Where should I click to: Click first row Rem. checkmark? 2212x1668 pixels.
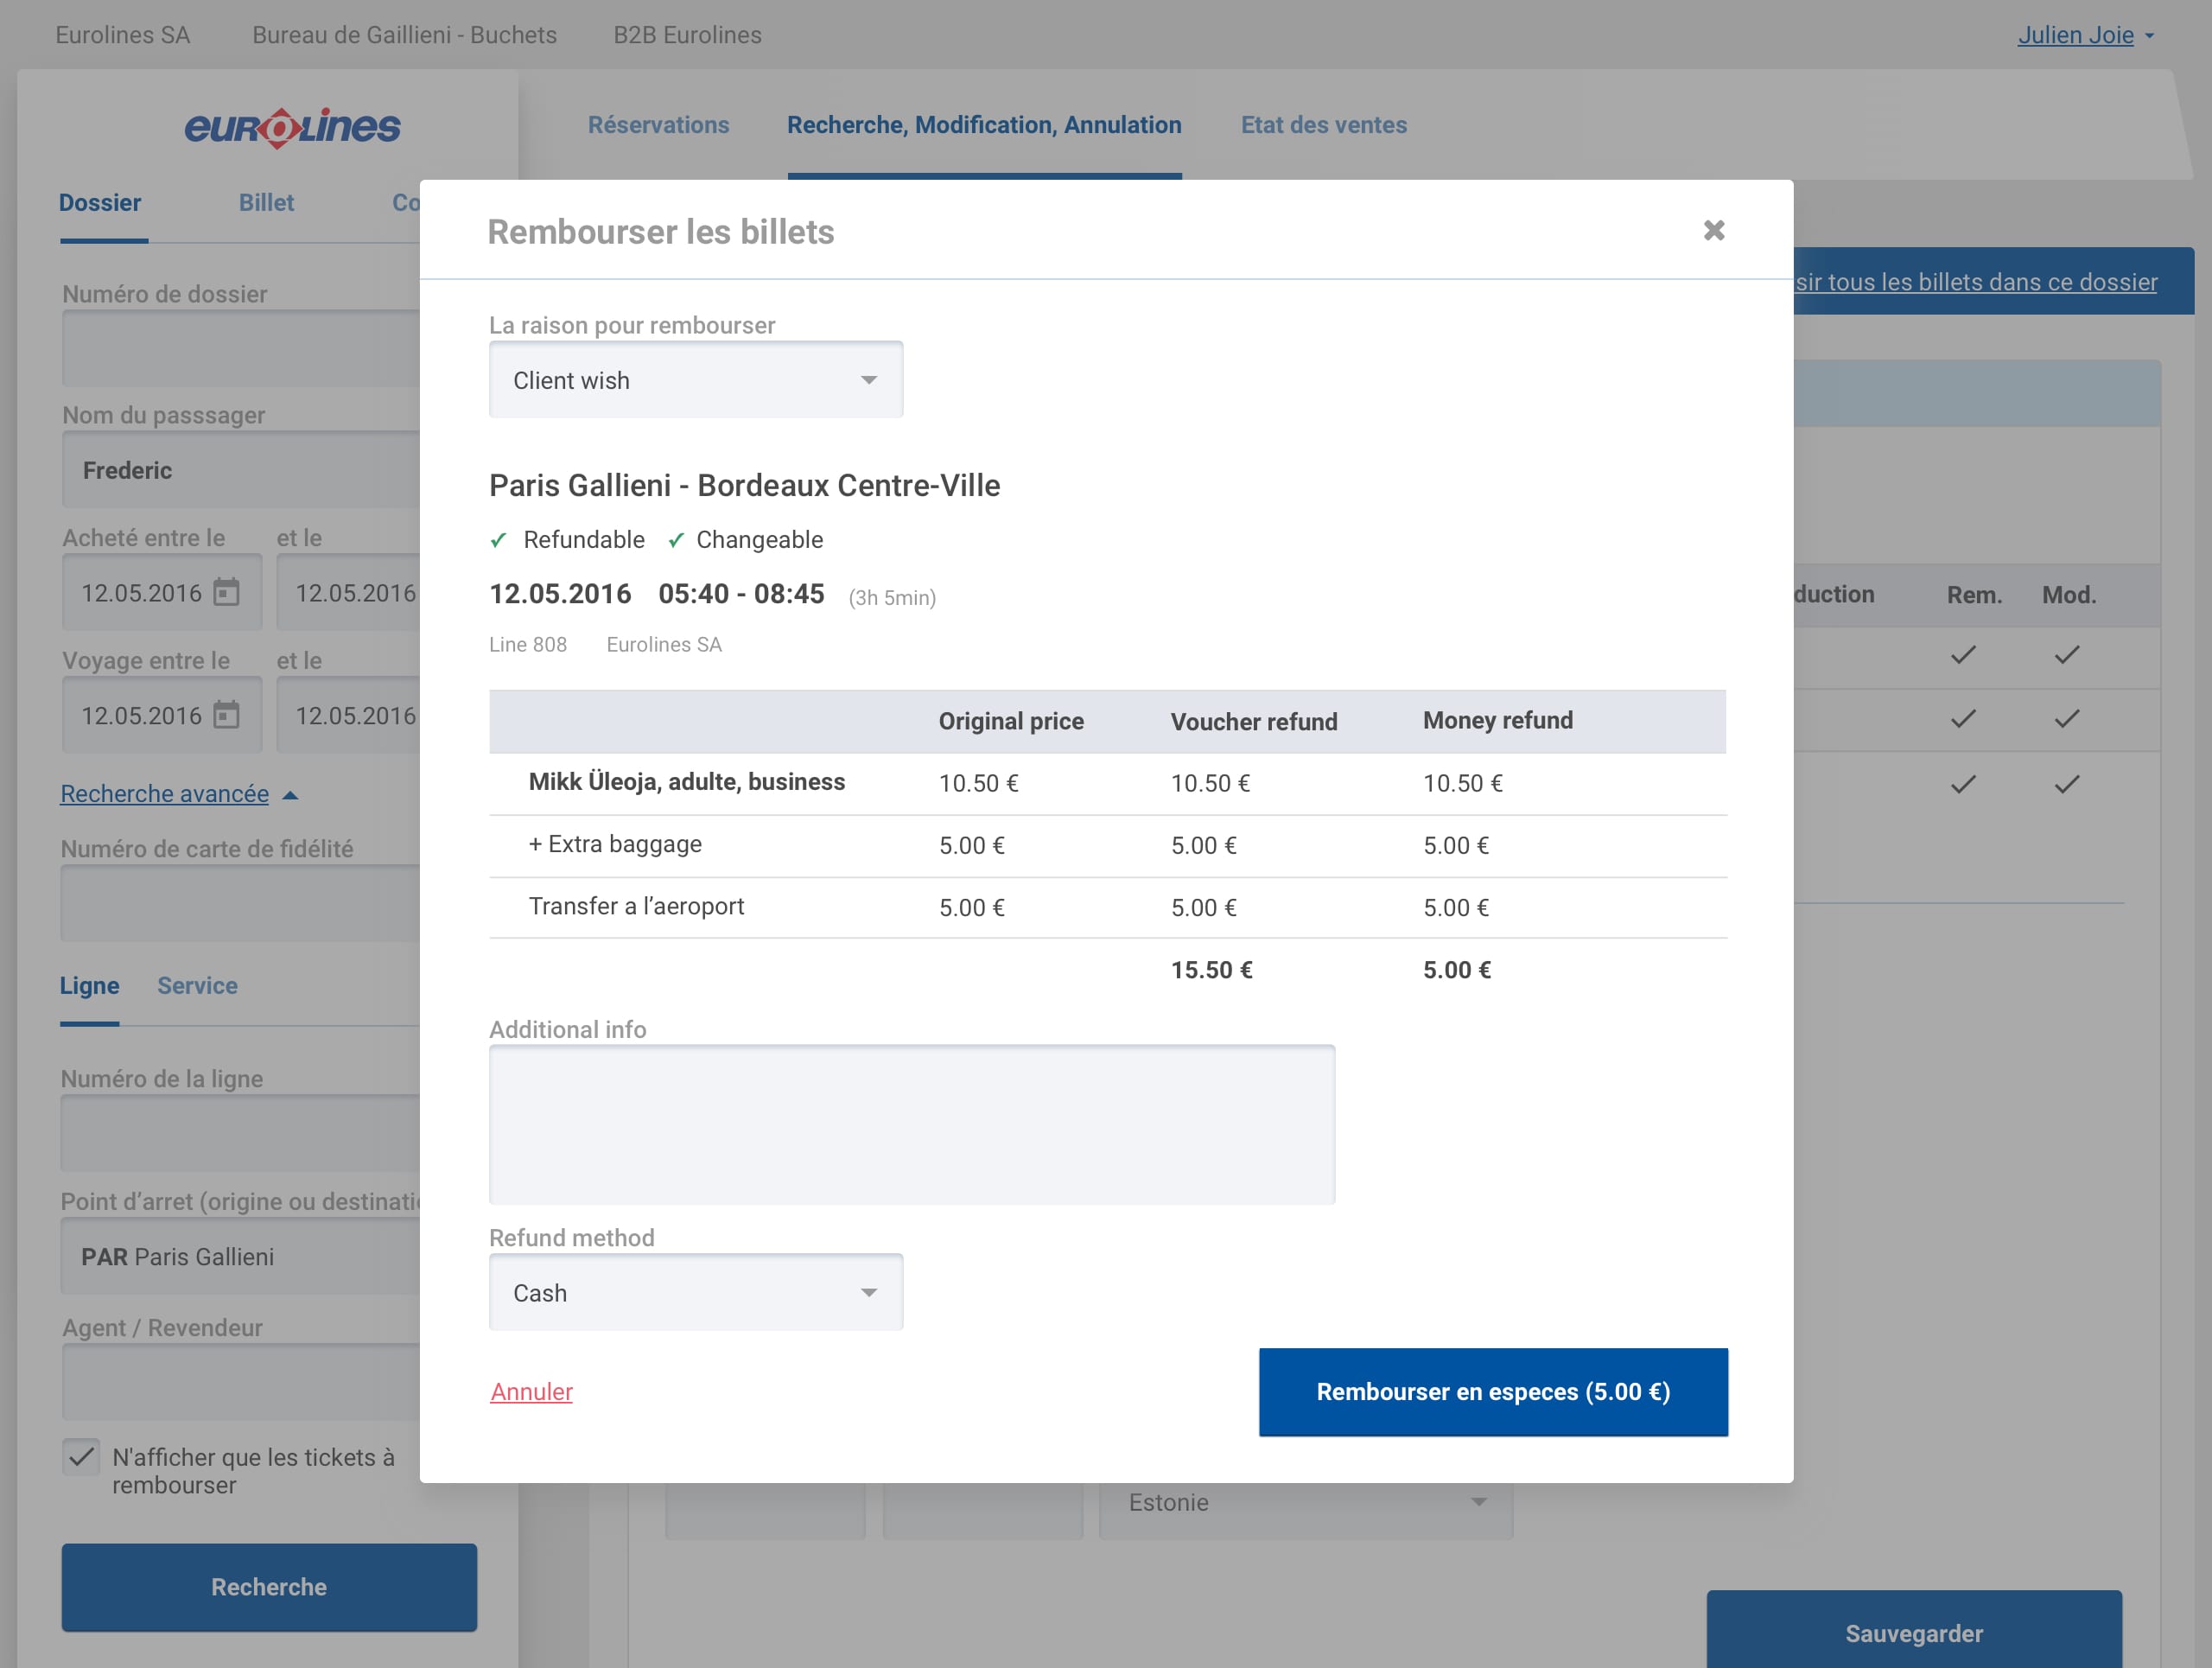click(x=1963, y=655)
